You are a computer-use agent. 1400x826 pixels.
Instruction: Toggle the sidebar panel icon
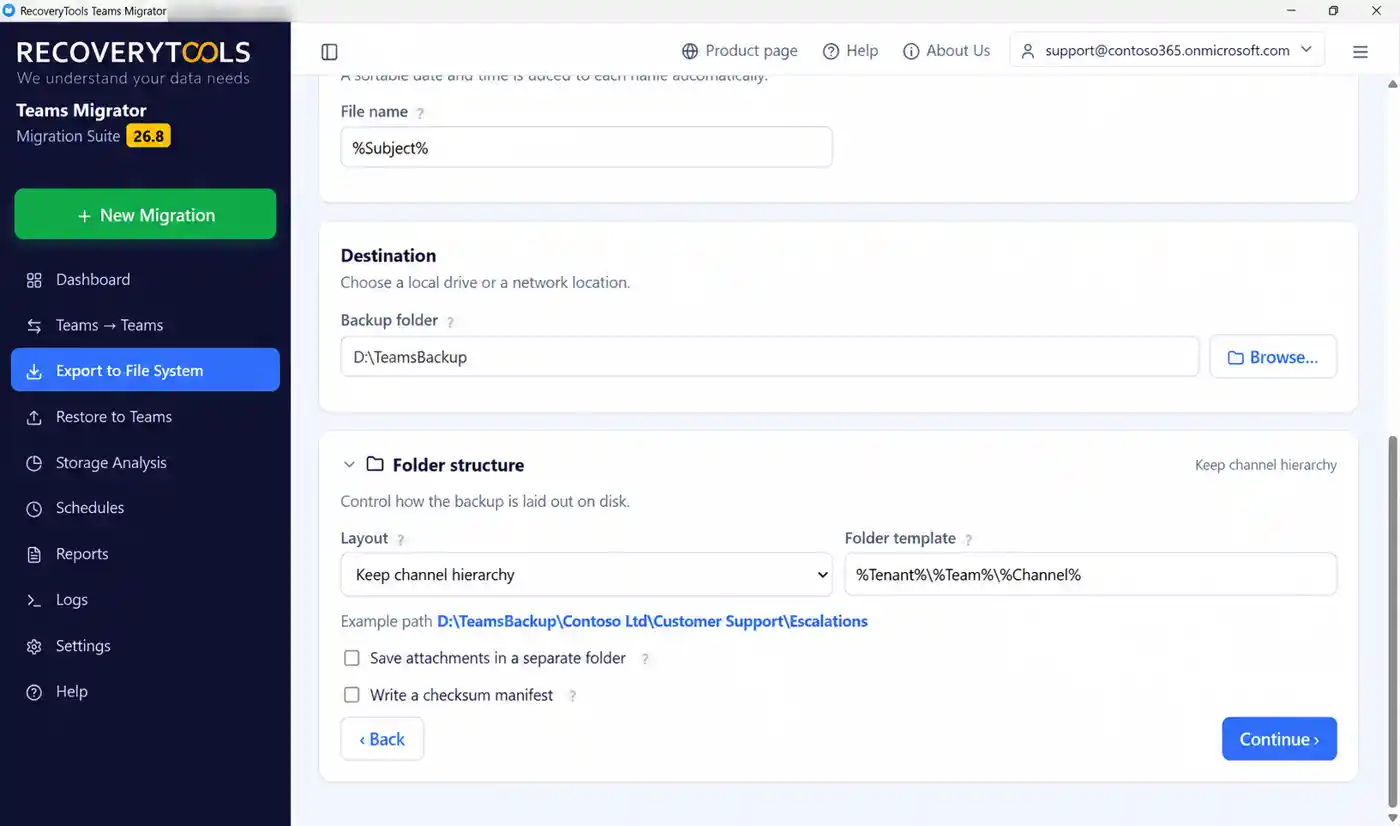point(329,51)
